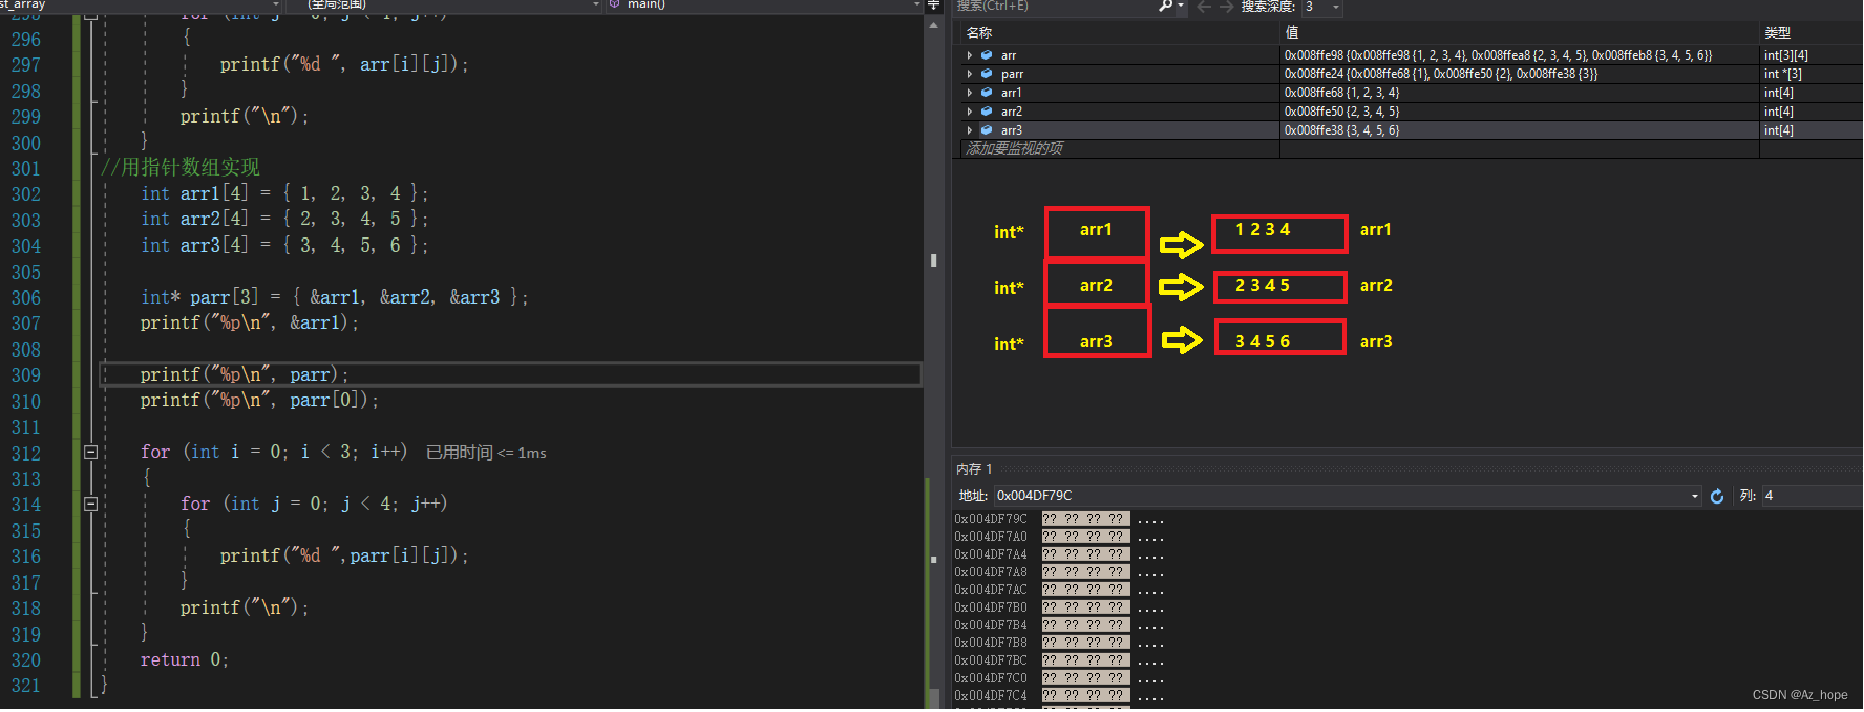Collapse the outer for loop at line 312

click(91, 453)
